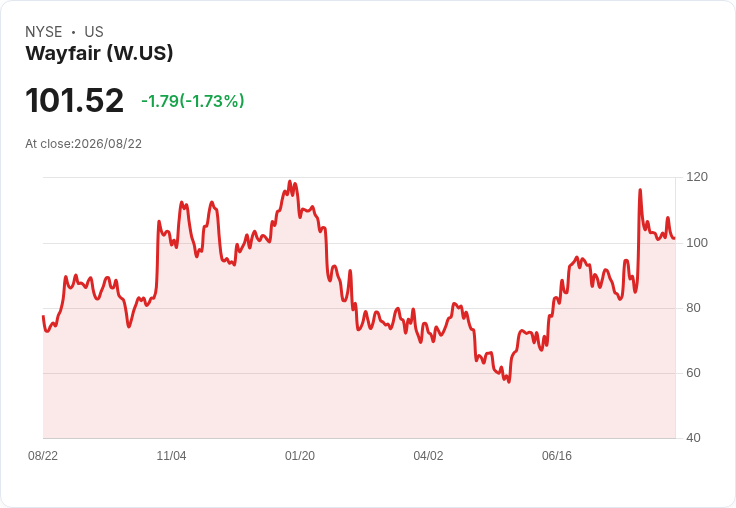Click the chart's lowest trough below 60

pos(509,382)
